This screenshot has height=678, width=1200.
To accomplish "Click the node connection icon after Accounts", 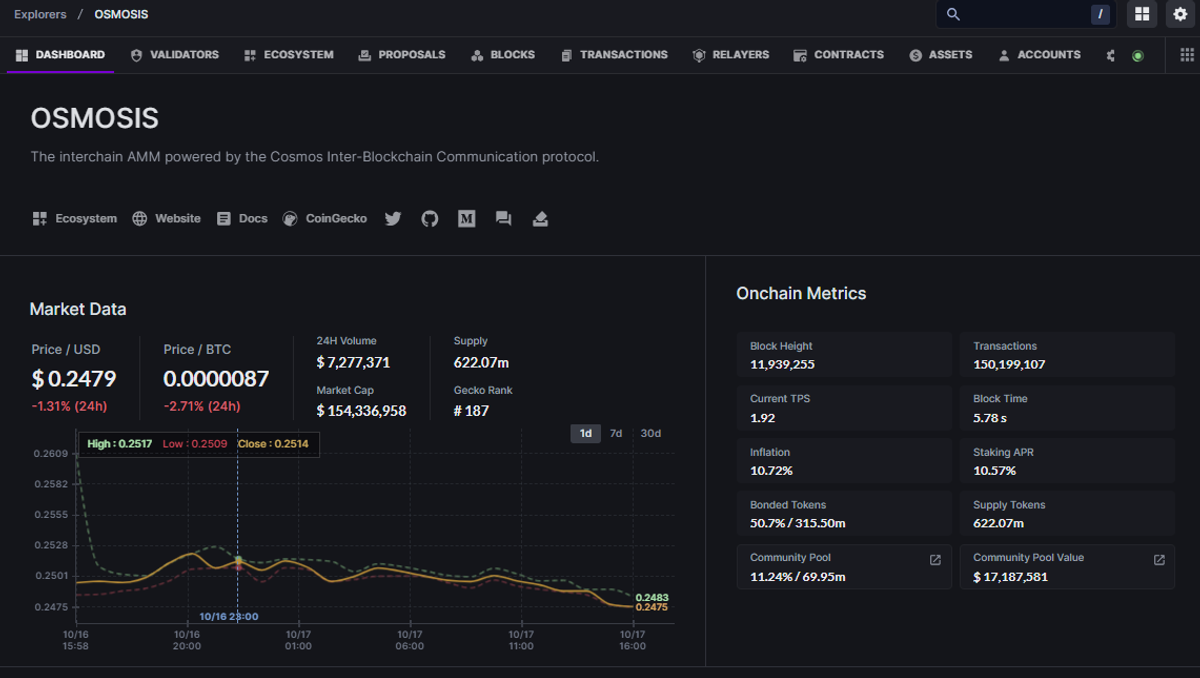I will point(1111,56).
